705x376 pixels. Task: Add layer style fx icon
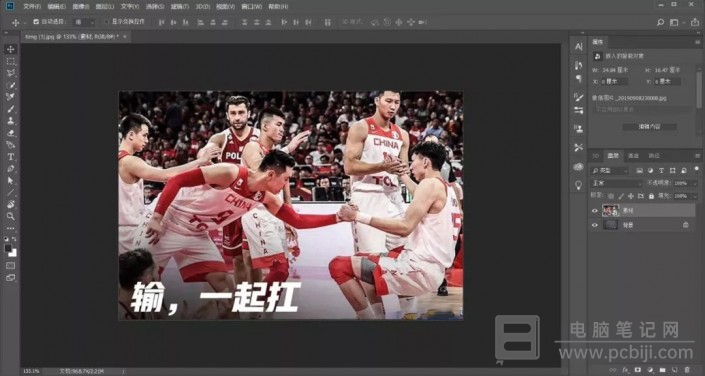pyautogui.click(x=625, y=369)
